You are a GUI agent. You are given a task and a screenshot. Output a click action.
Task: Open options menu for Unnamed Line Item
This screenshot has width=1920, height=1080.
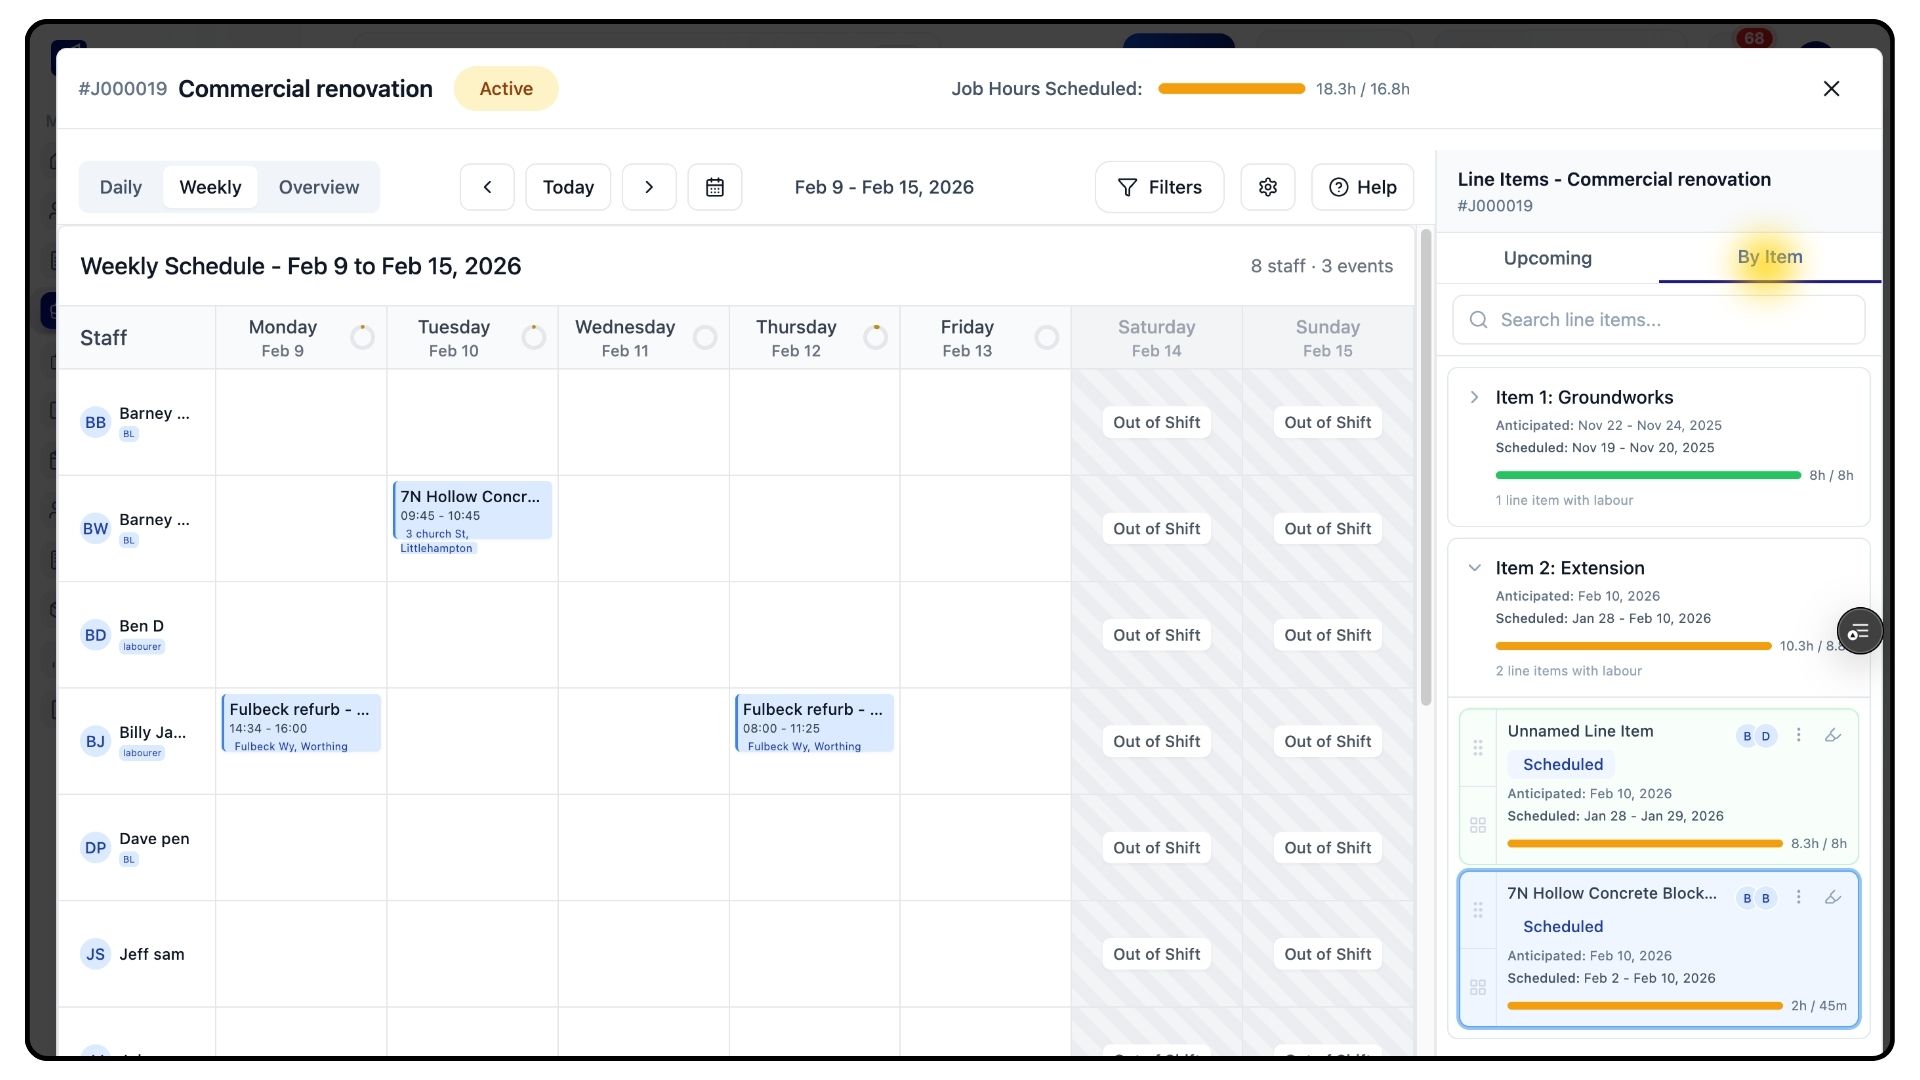pyautogui.click(x=1798, y=735)
